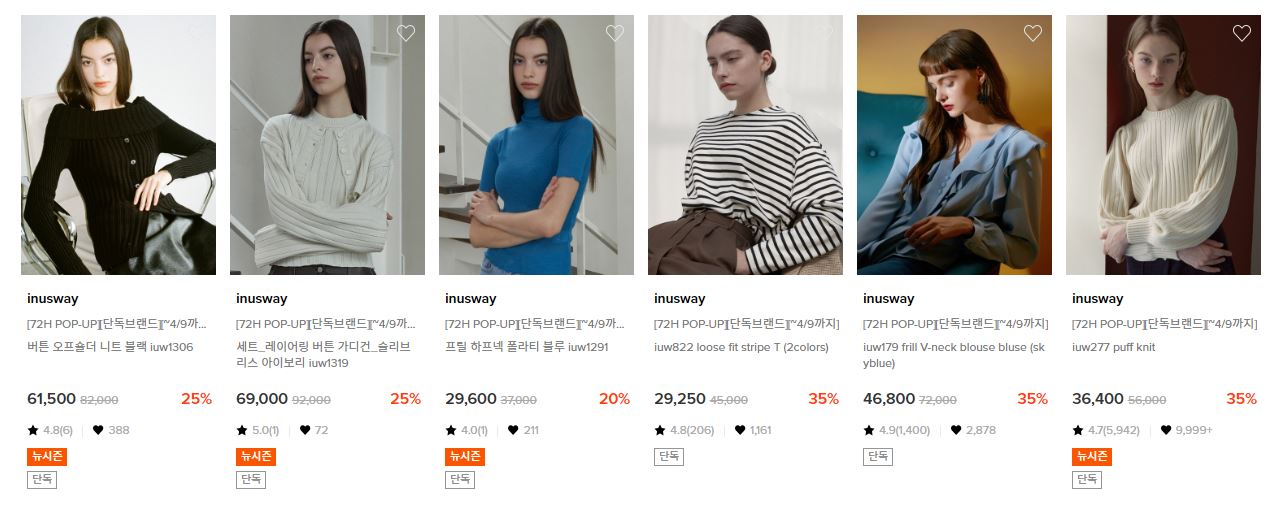The width and height of the screenshot is (1277, 515).
Task: Open iuw277 puff knit product title
Action: click(x=1113, y=347)
